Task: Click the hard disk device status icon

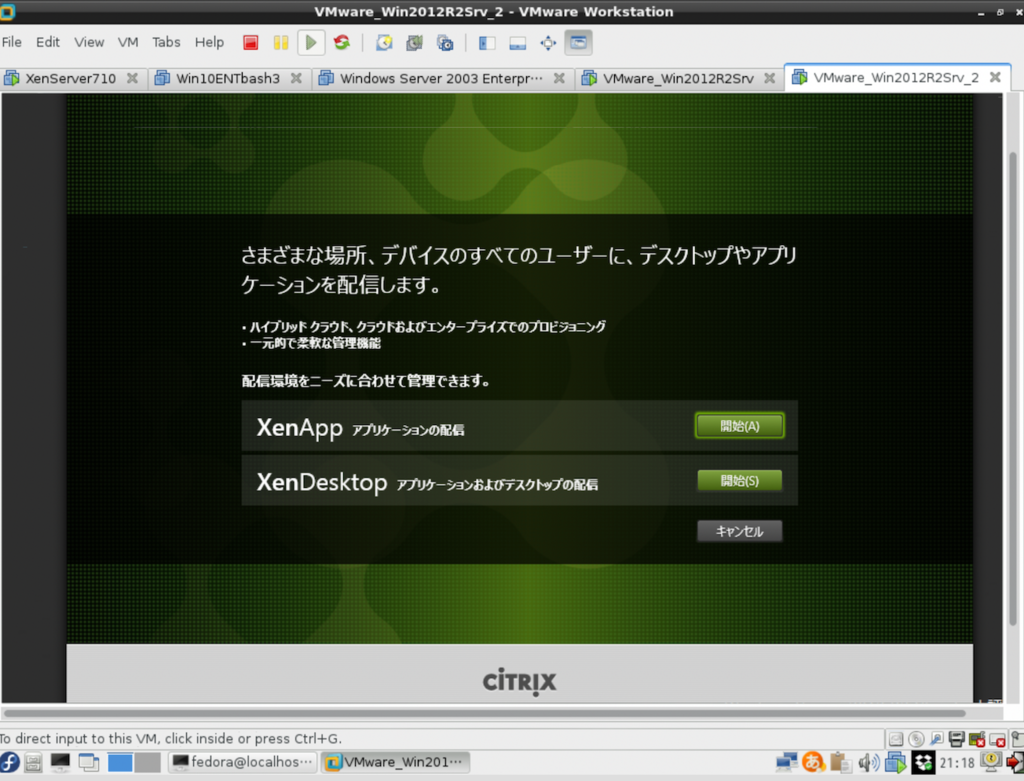Action: click(896, 739)
